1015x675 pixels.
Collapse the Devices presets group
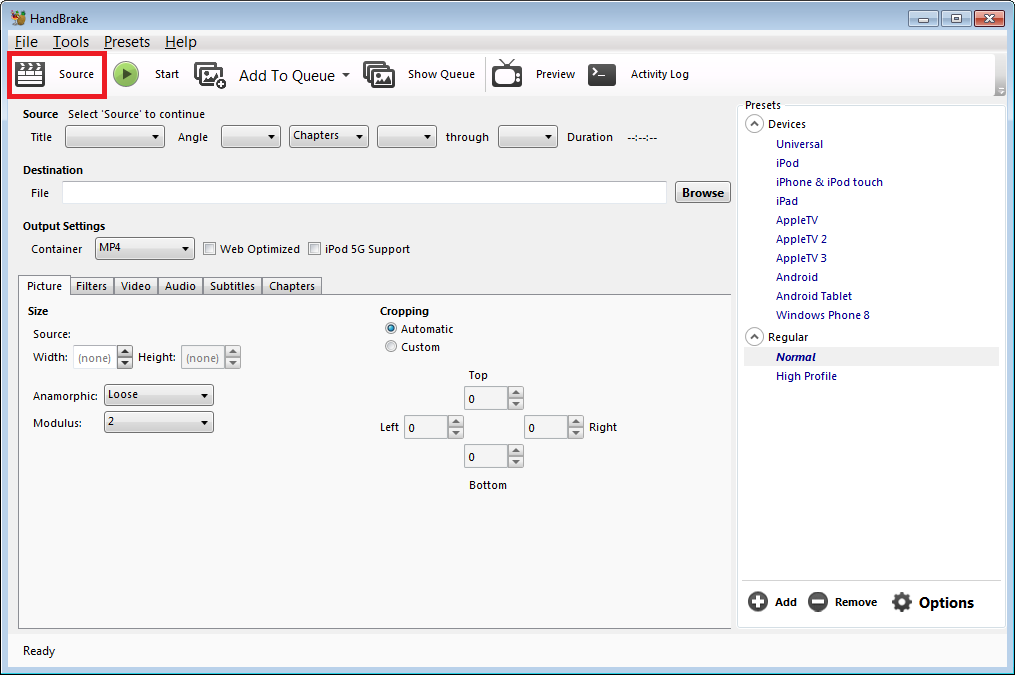tap(755, 124)
